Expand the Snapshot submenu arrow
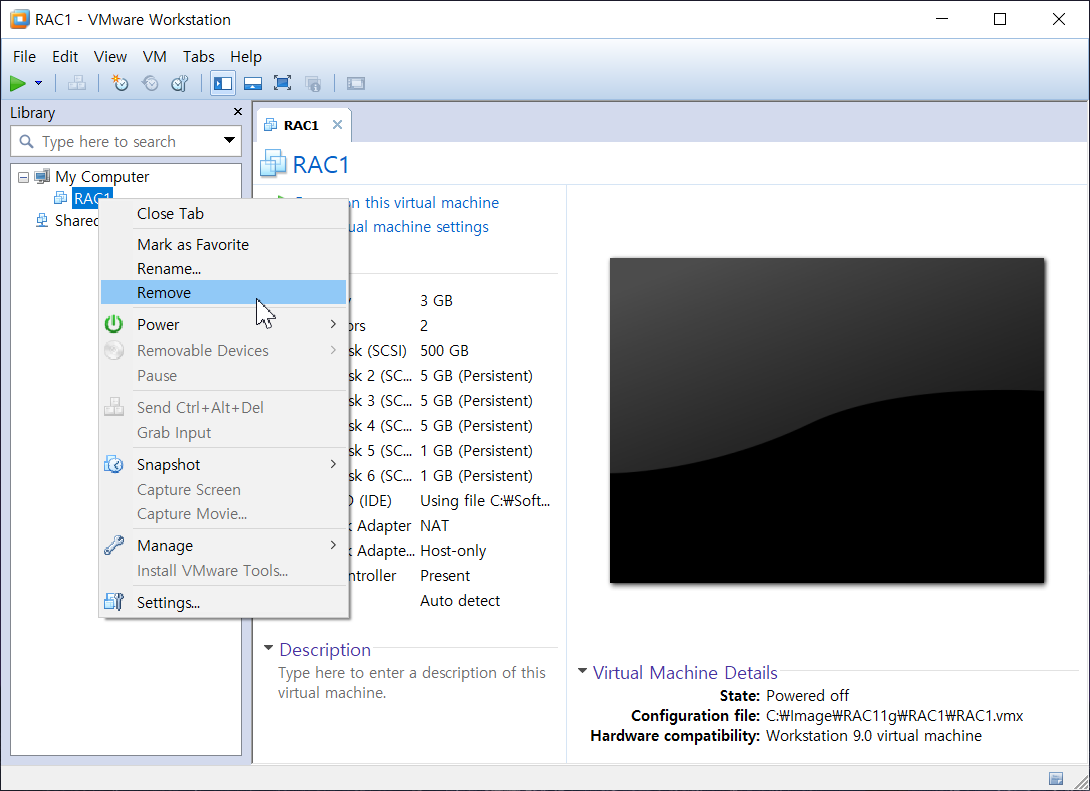The width and height of the screenshot is (1090, 791). [x=333, y=464]
